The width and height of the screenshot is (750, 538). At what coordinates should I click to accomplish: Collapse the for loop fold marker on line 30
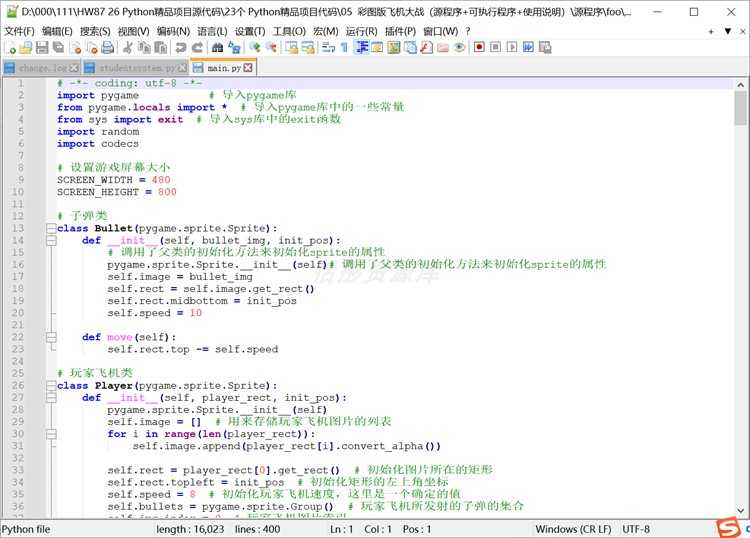51,434
